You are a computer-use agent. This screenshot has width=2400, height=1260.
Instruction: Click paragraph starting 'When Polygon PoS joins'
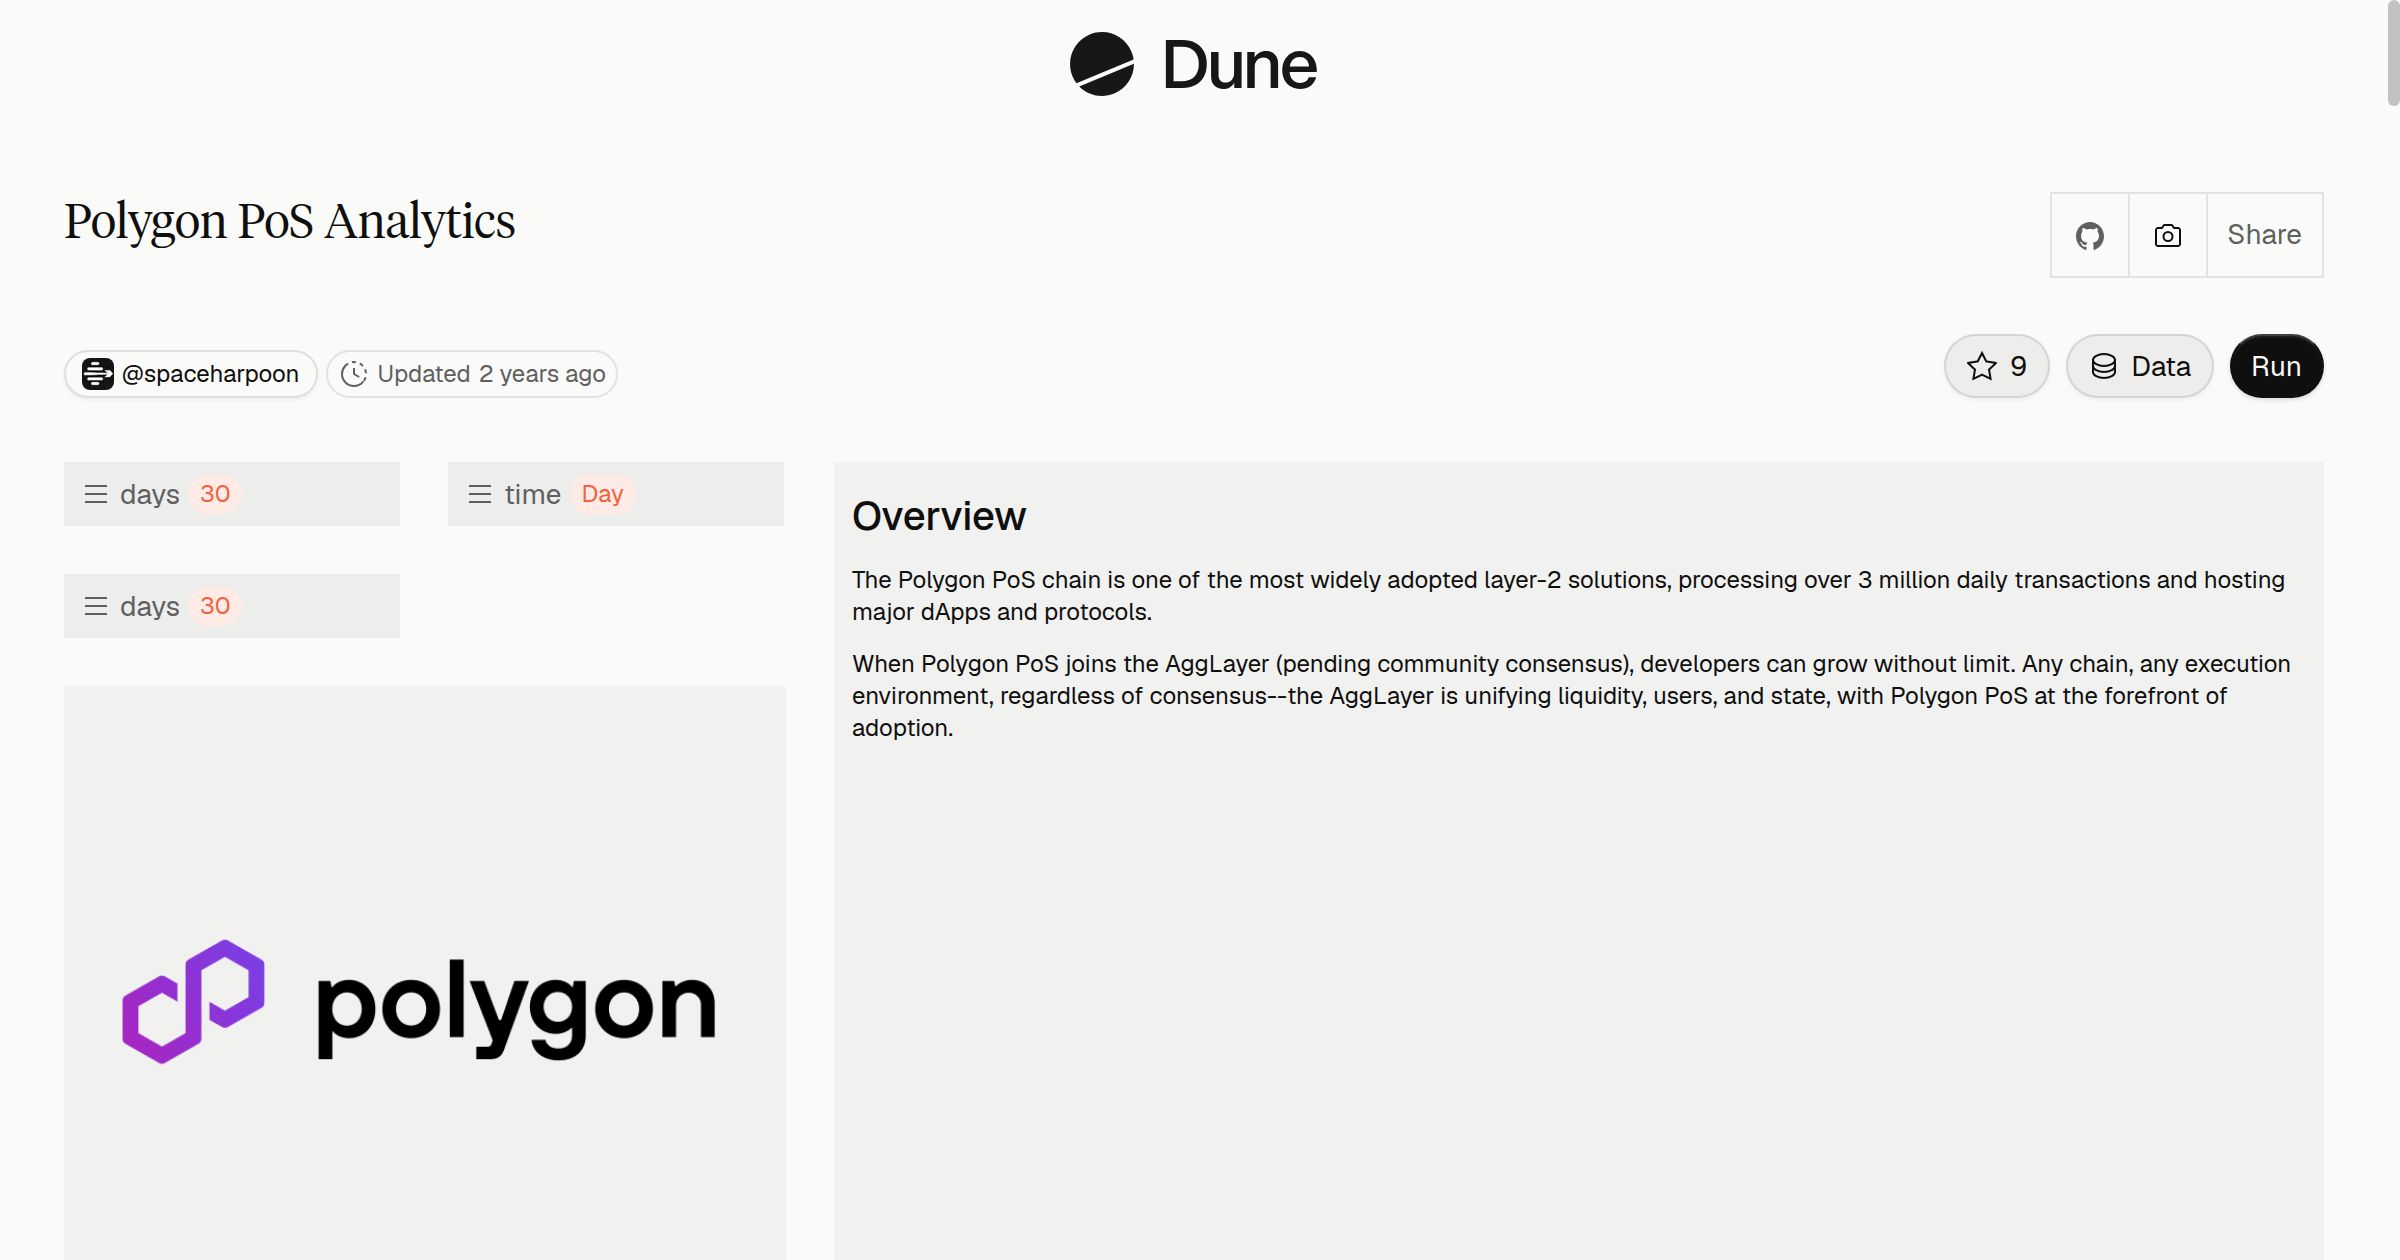tap(1571, 696)
